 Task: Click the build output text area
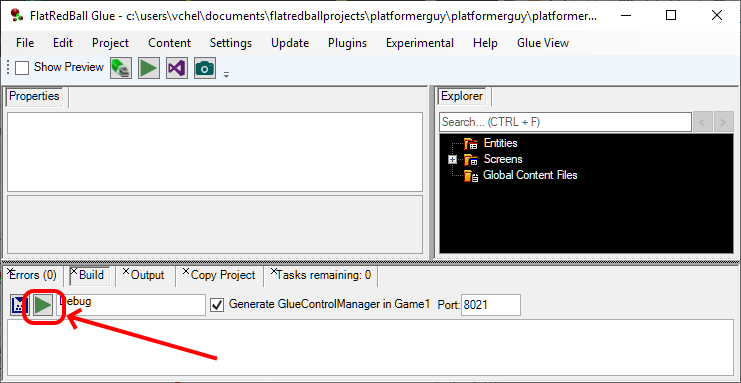370,347
